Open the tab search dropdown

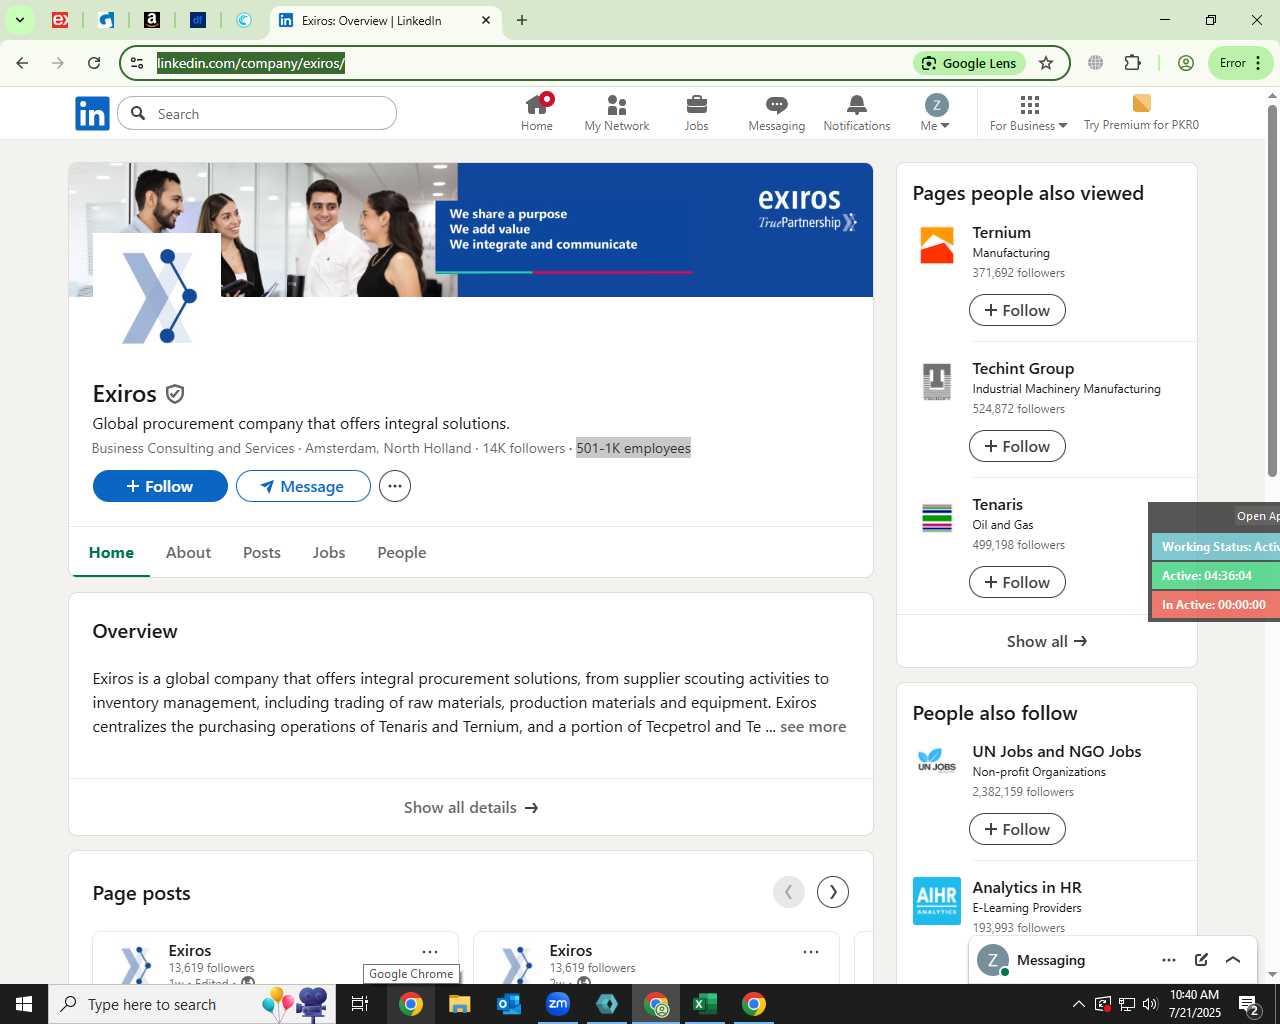(x=19, y=20)
